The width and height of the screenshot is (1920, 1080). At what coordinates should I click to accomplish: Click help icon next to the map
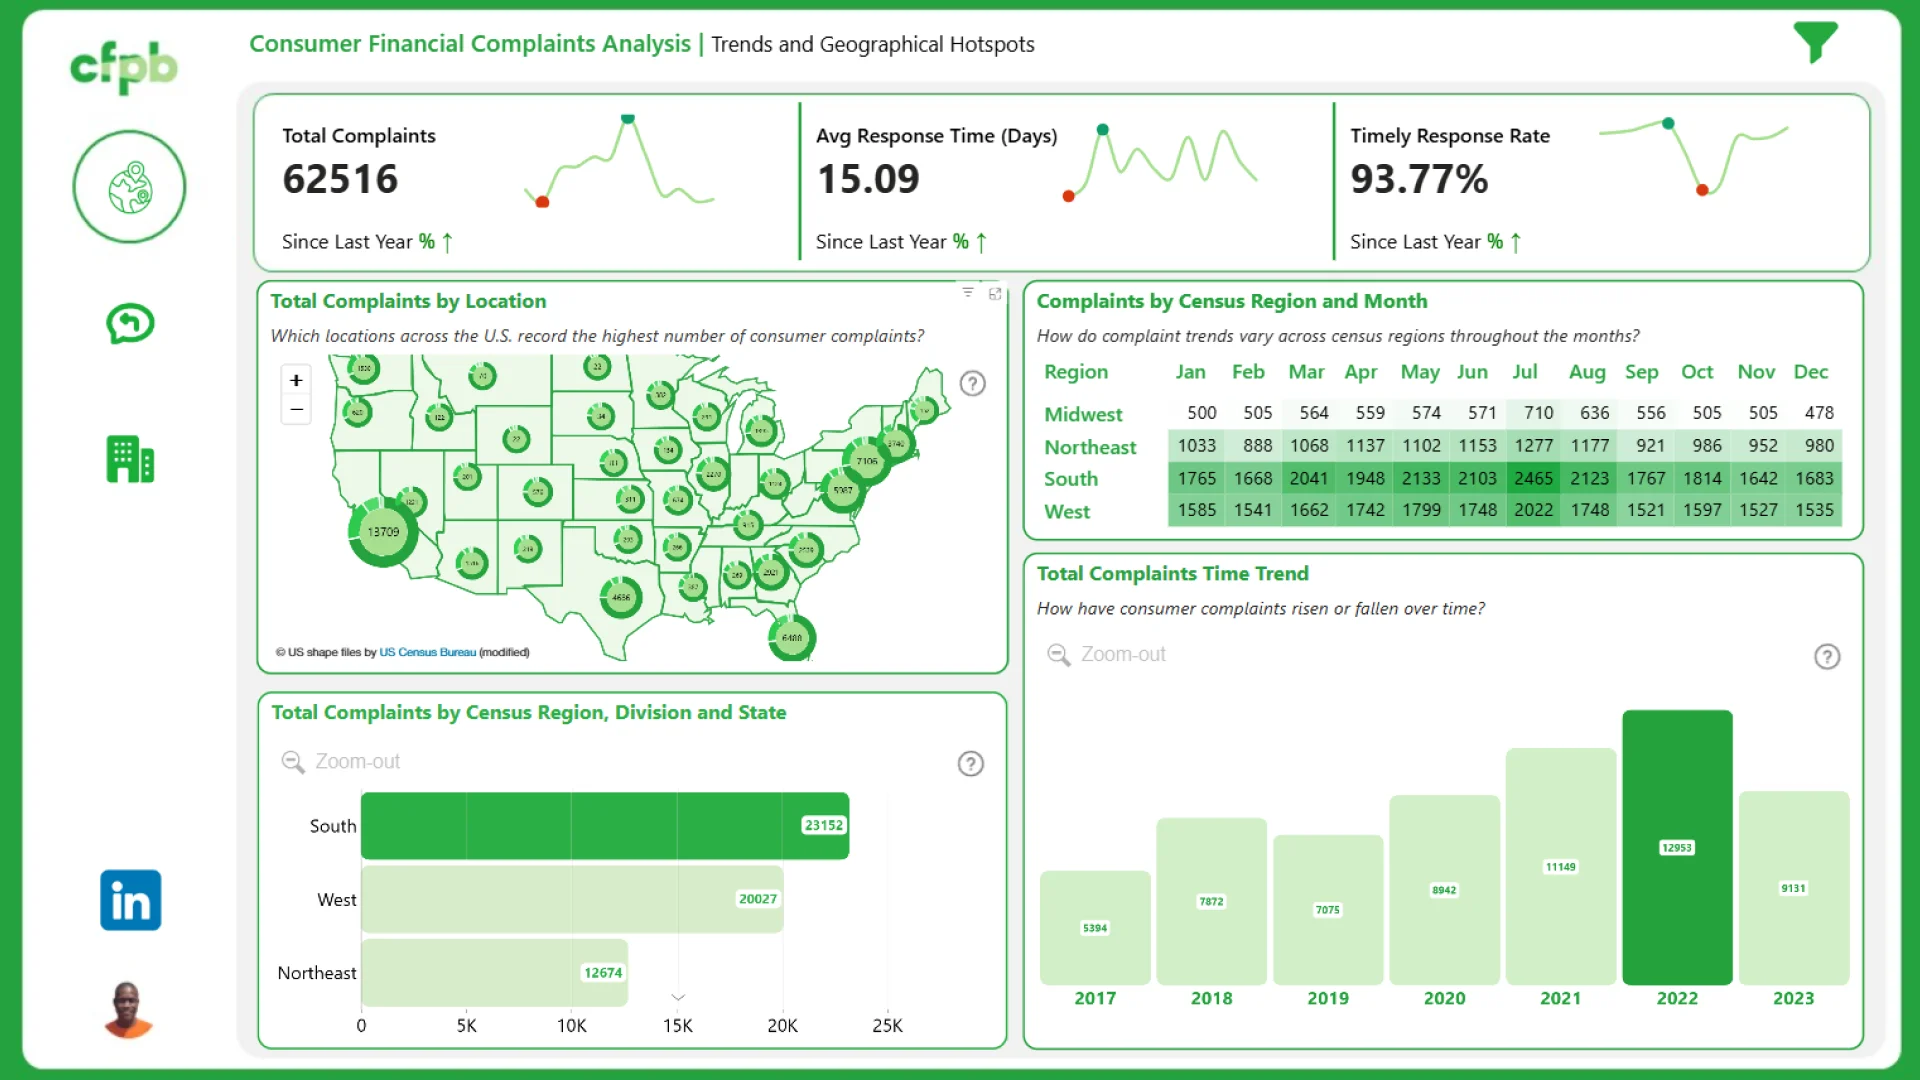[x=972, y=383]
